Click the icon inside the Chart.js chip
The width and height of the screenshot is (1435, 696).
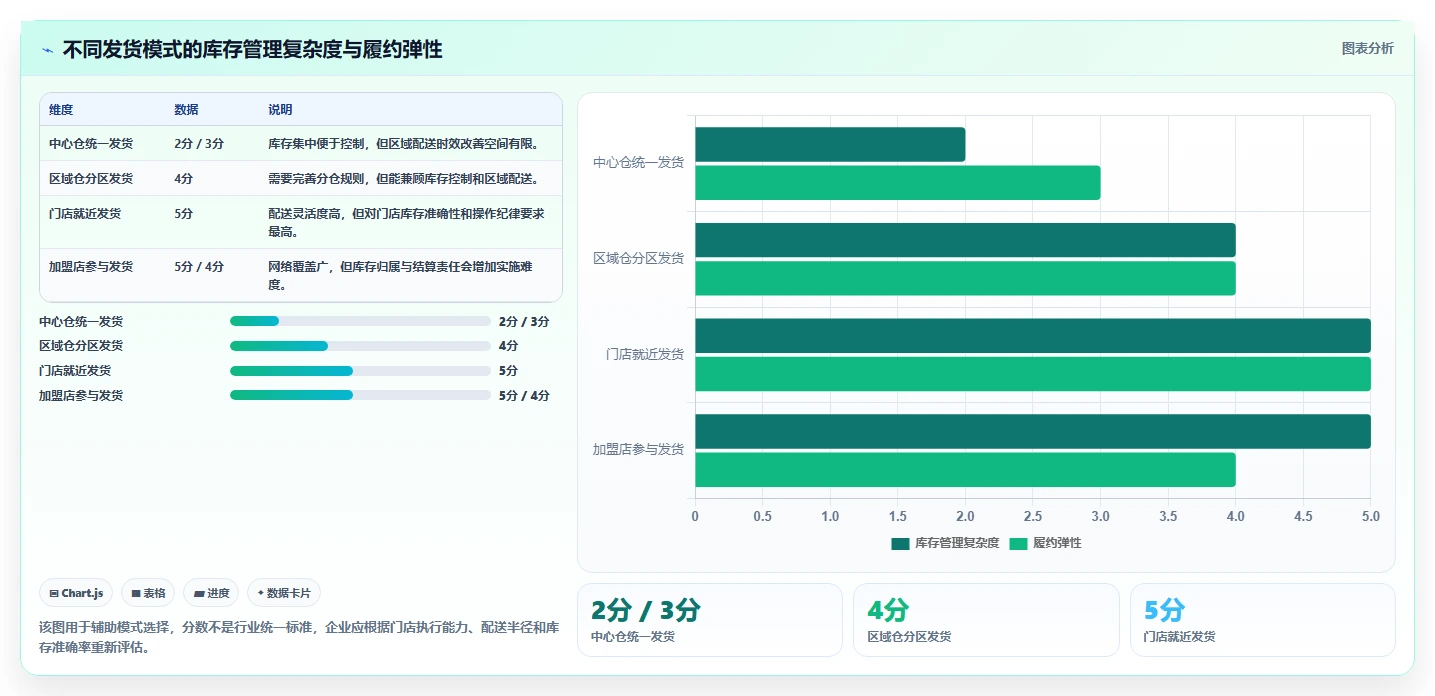click(53, 593)
